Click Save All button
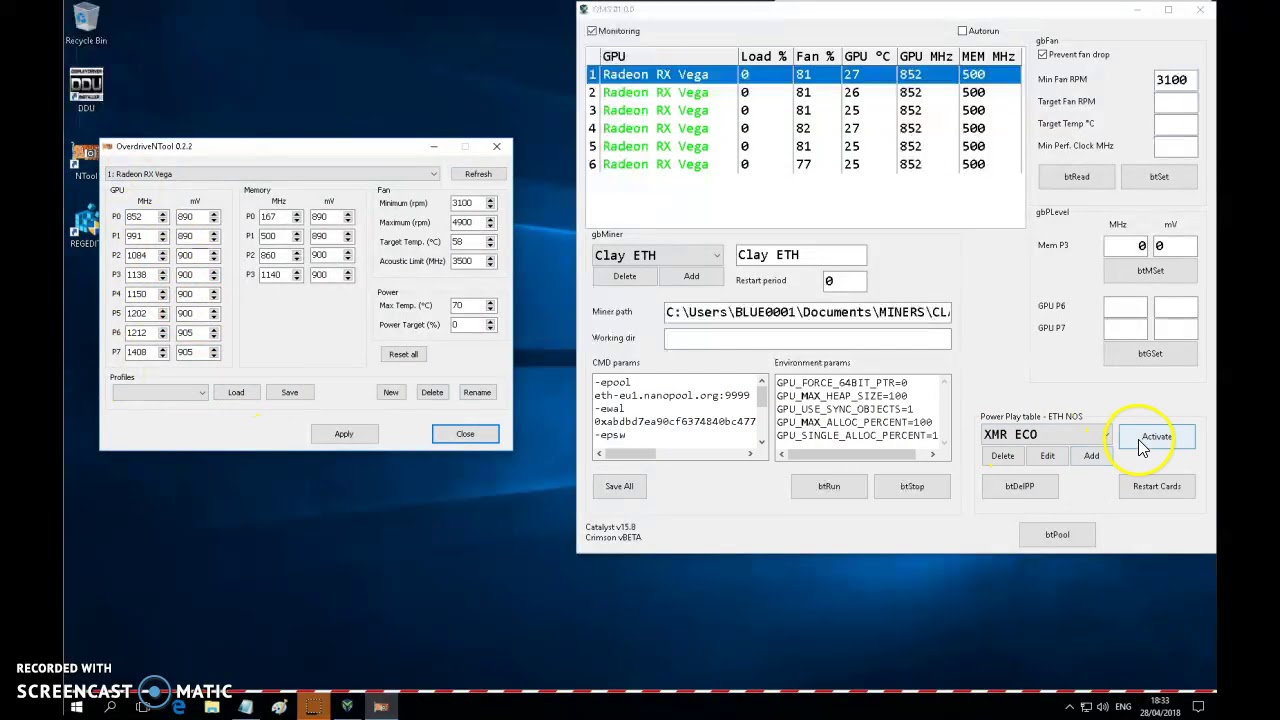 (619, 487)
